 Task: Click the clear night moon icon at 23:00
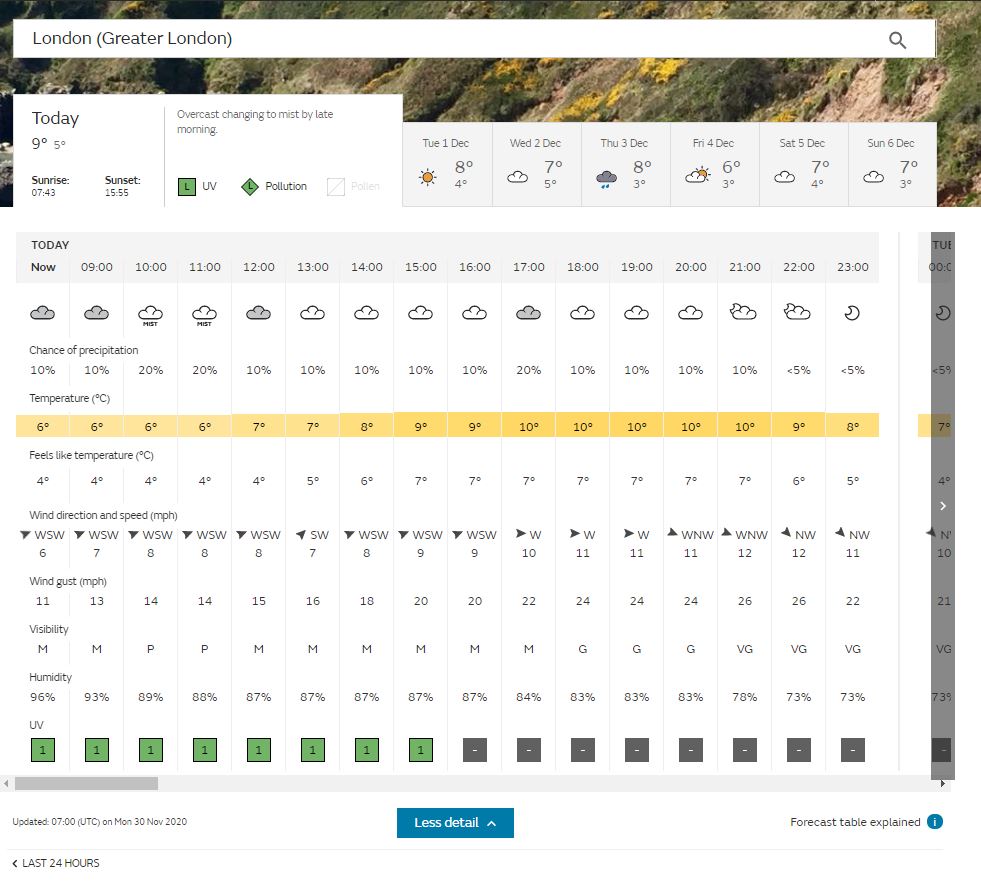point(852,312)
